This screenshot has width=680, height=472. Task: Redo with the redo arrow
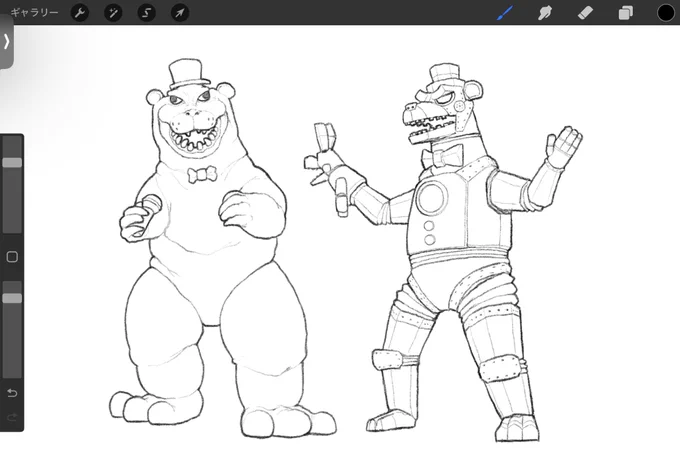click(12, 417)
